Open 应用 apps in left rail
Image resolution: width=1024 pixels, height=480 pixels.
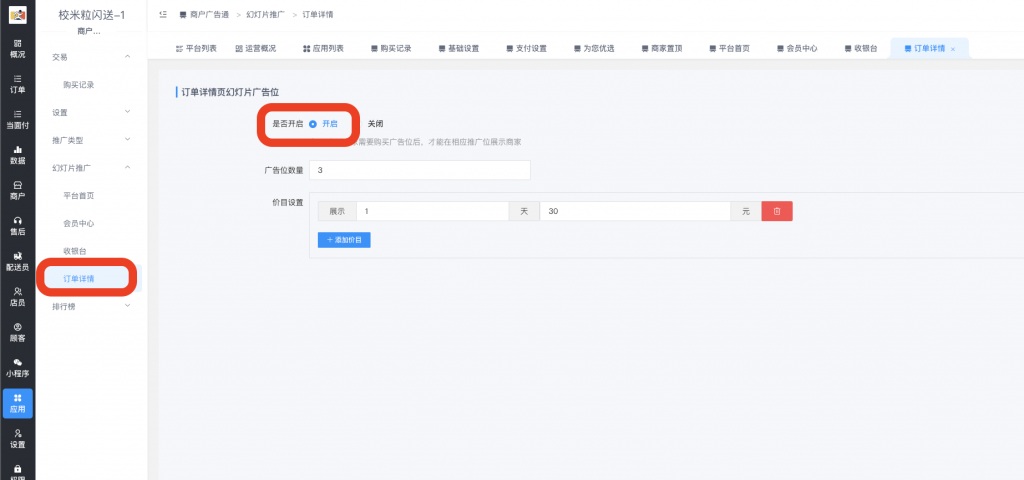[18, 404]
